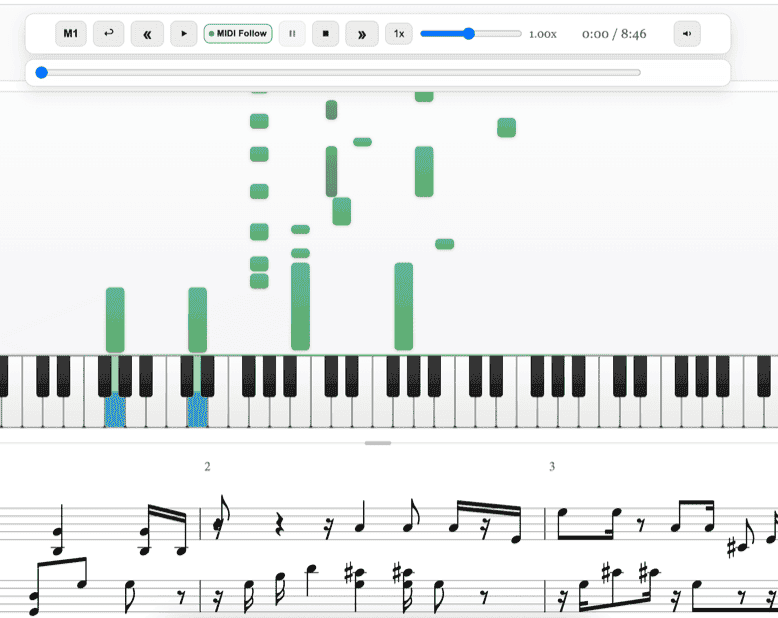Click the resize handle between keyboard and score
The width and height of the screenshot is (778, 618).
[378, 443]
